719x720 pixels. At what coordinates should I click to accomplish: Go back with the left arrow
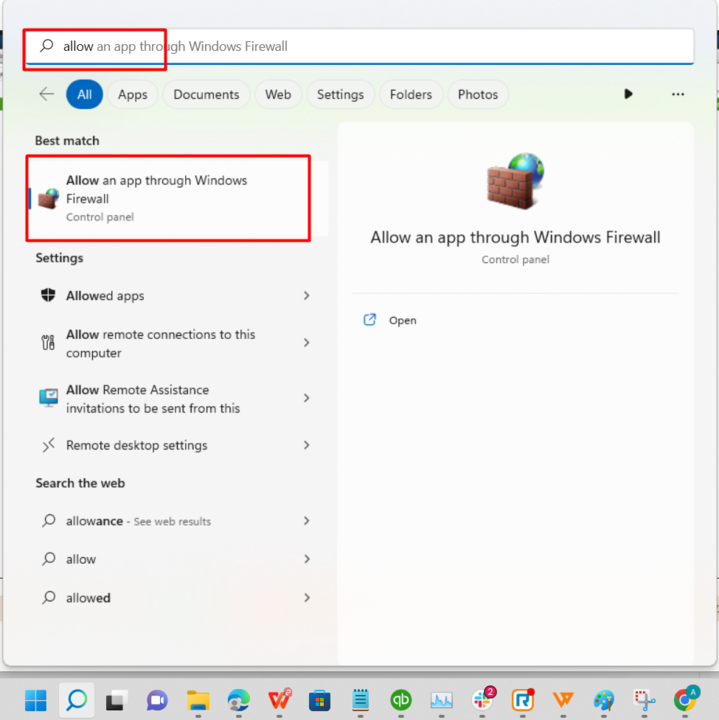(x=47, y=94)
